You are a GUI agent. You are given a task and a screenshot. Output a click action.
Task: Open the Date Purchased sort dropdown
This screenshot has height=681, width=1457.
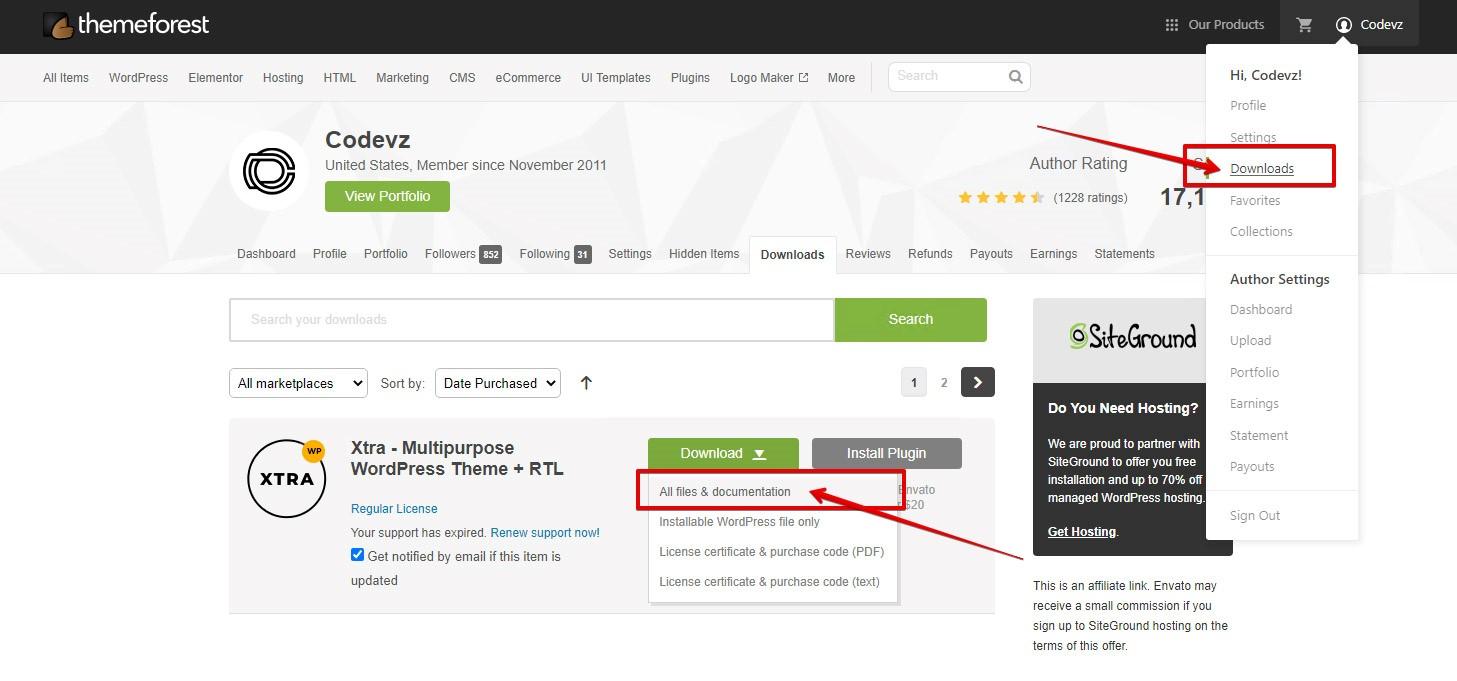coord(497,383)
